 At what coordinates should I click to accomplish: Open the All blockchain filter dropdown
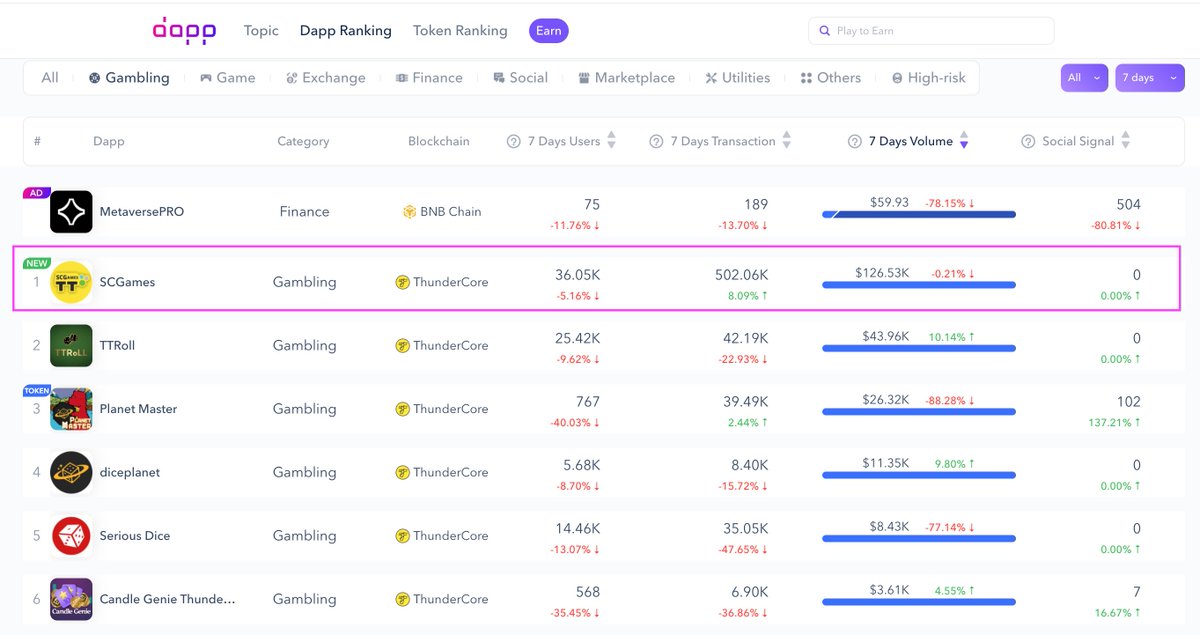pyautogui.click(x=1085, y=78)
